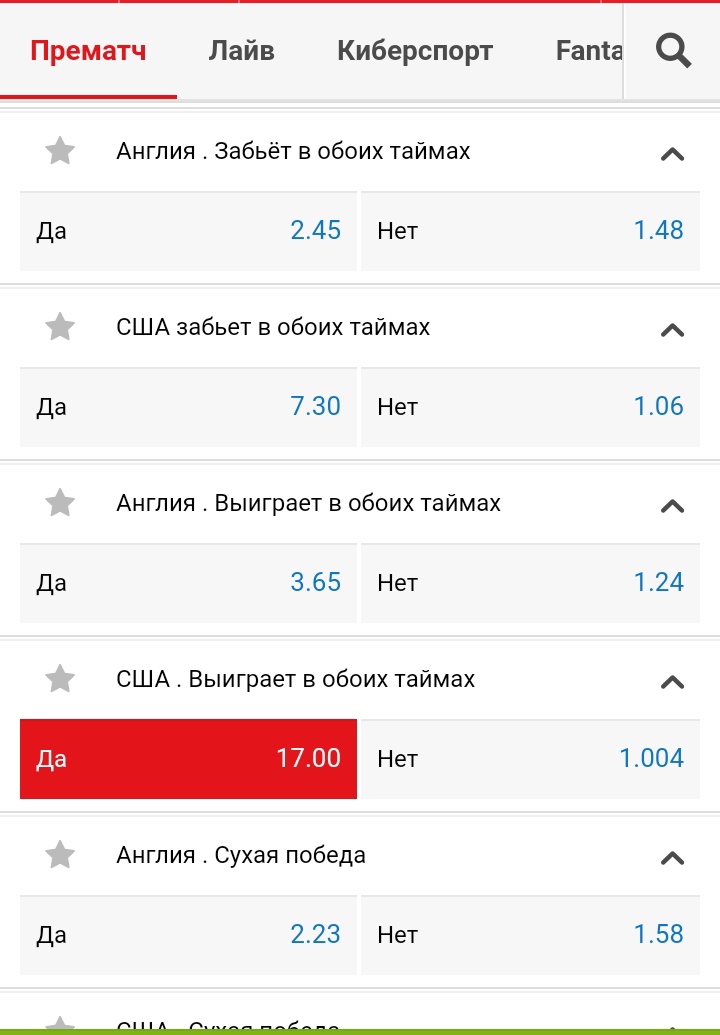Favorite 'Англия . Забьёт в обоих таймах' star
This screenshot has height=1035, width=720.
click(x=60, y=150)
